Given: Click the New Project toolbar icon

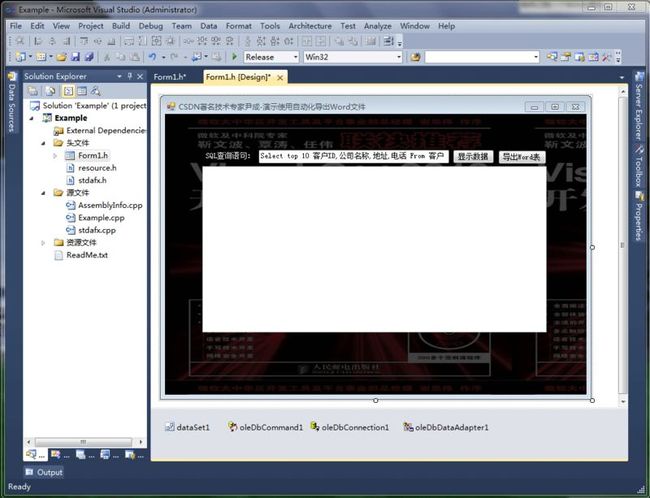Looking at the screenshot, I should (x=20, y=57).
